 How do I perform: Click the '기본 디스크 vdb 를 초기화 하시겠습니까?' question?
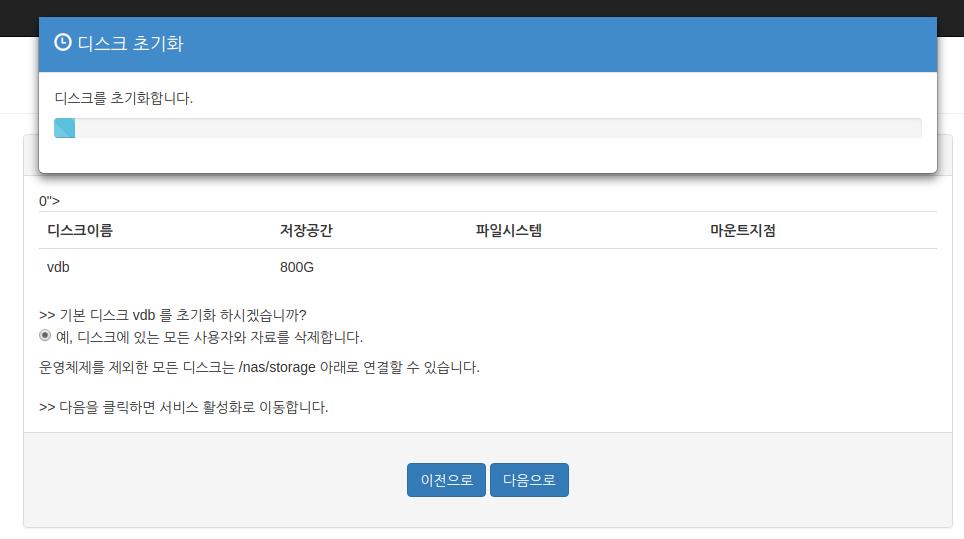pos(173,315)
